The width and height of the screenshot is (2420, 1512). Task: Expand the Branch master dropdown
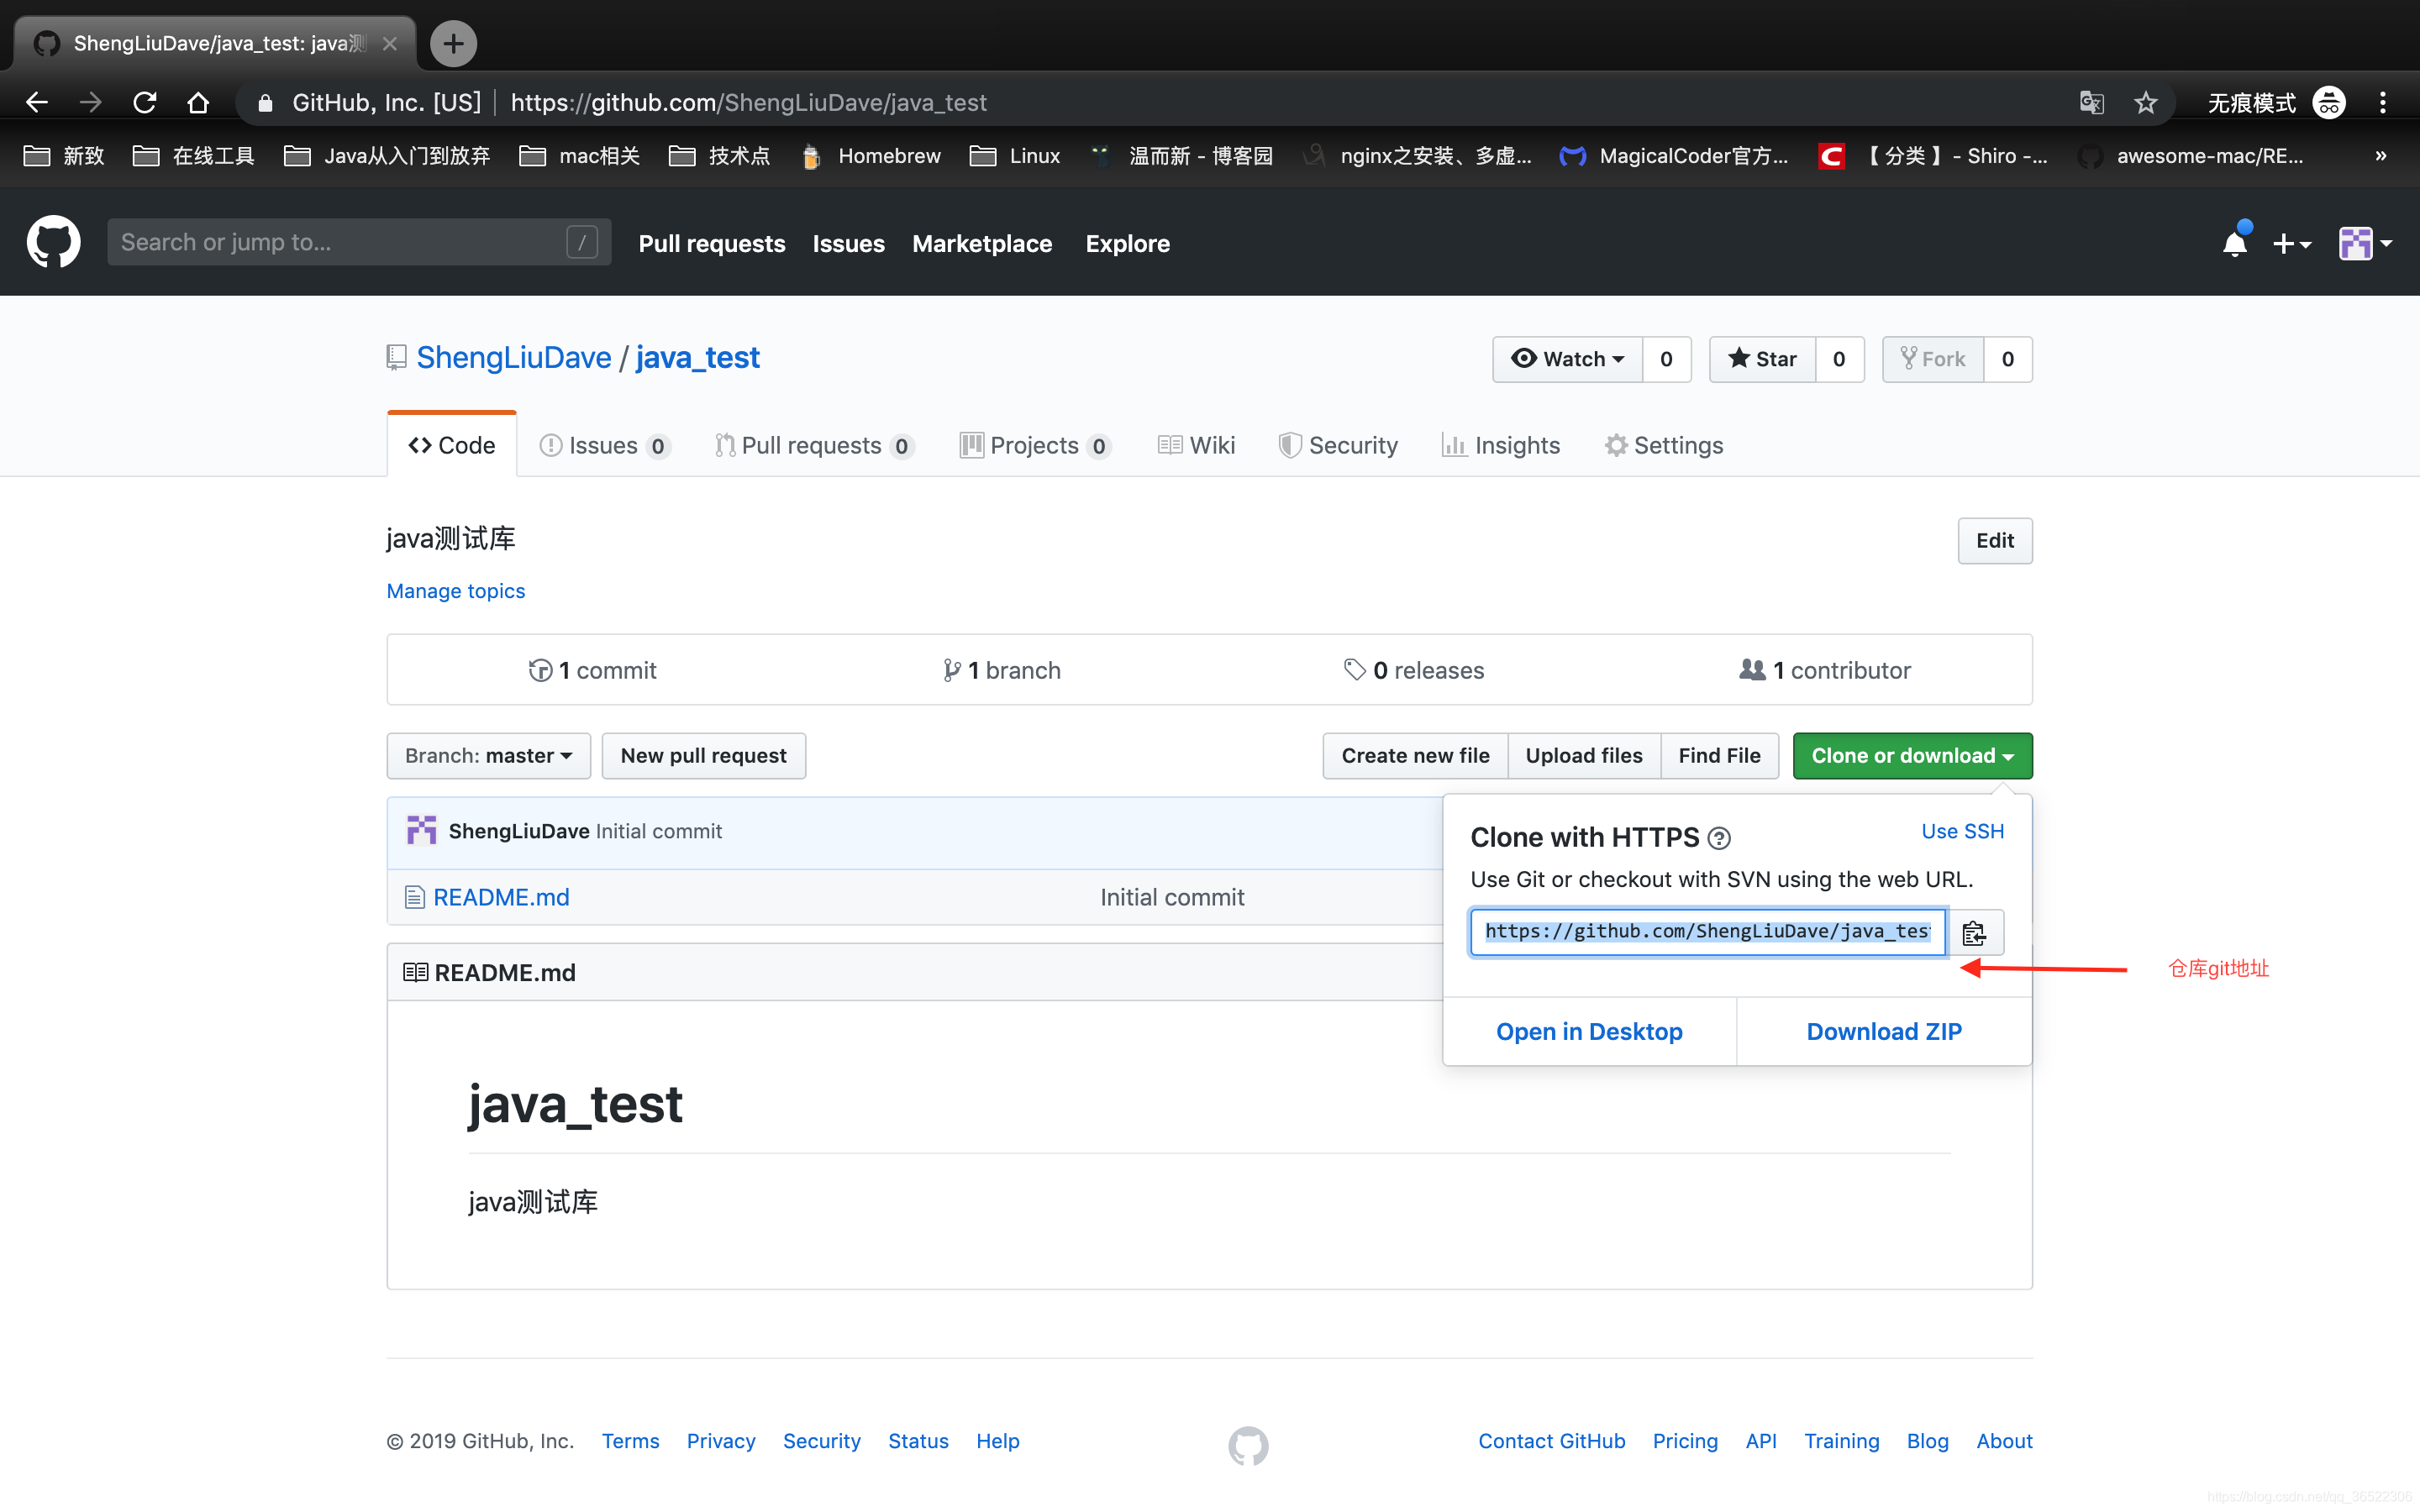484,754
